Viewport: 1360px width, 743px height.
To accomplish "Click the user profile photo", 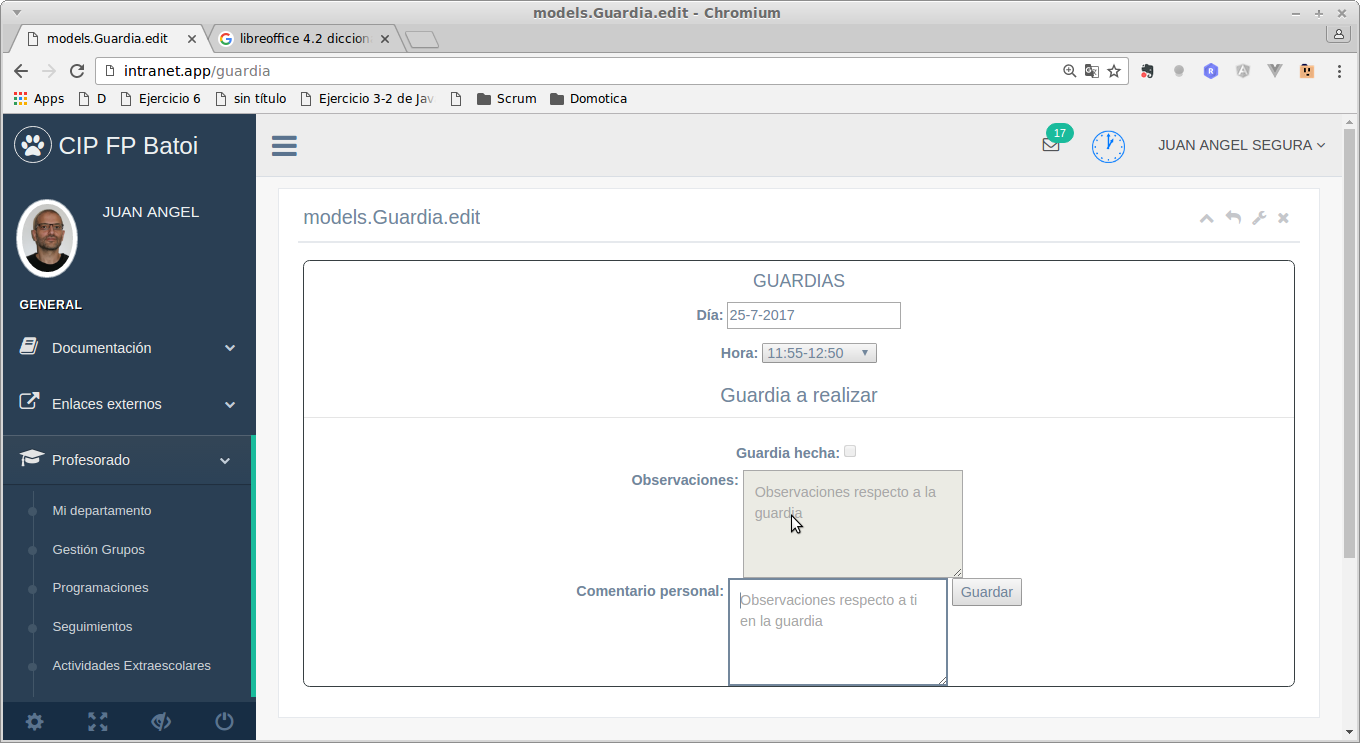I will pos(47,238).
